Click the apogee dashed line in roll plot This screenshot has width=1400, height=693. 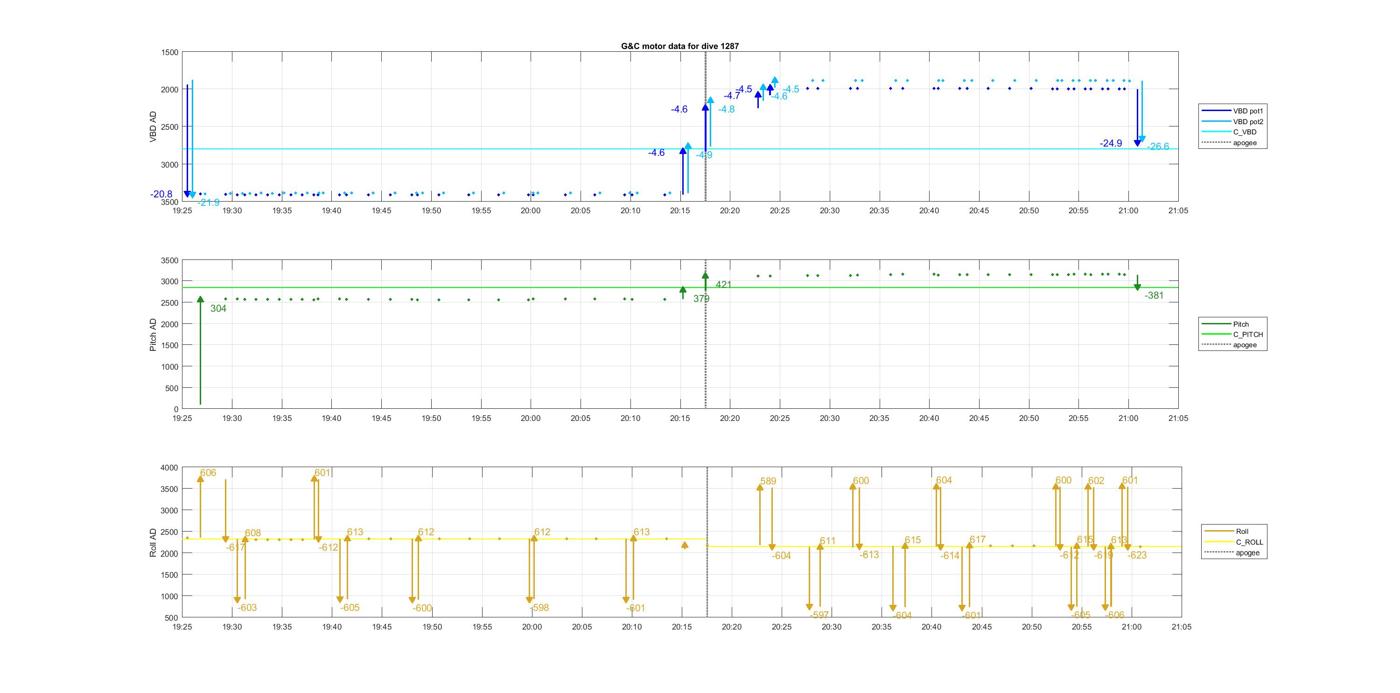point(706,542)
